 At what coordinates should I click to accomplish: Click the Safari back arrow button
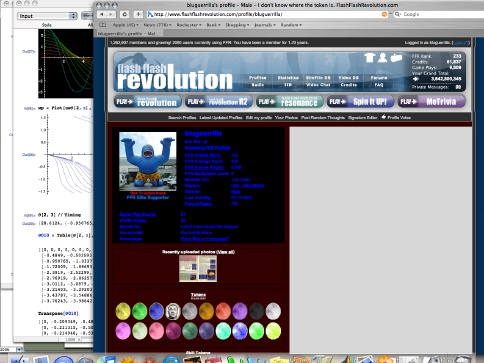(x=102, y=14)
